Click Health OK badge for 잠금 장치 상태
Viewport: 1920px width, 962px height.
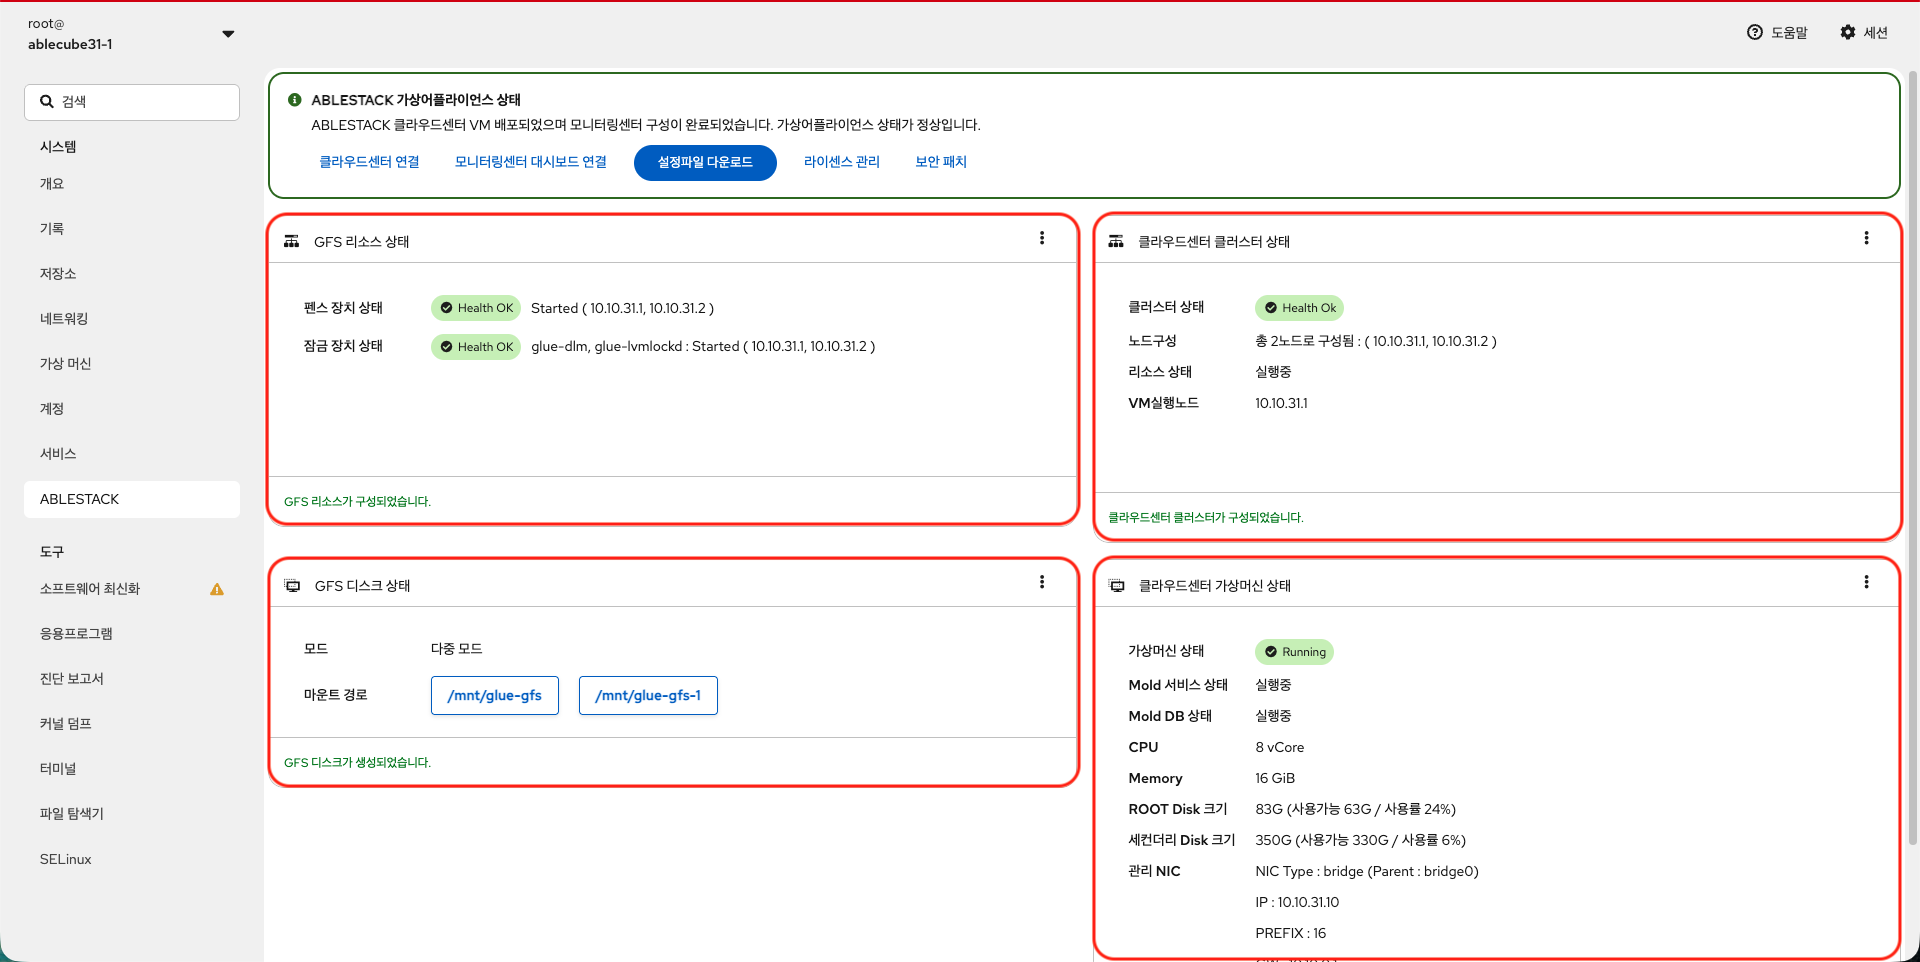[x=476, y=347]
